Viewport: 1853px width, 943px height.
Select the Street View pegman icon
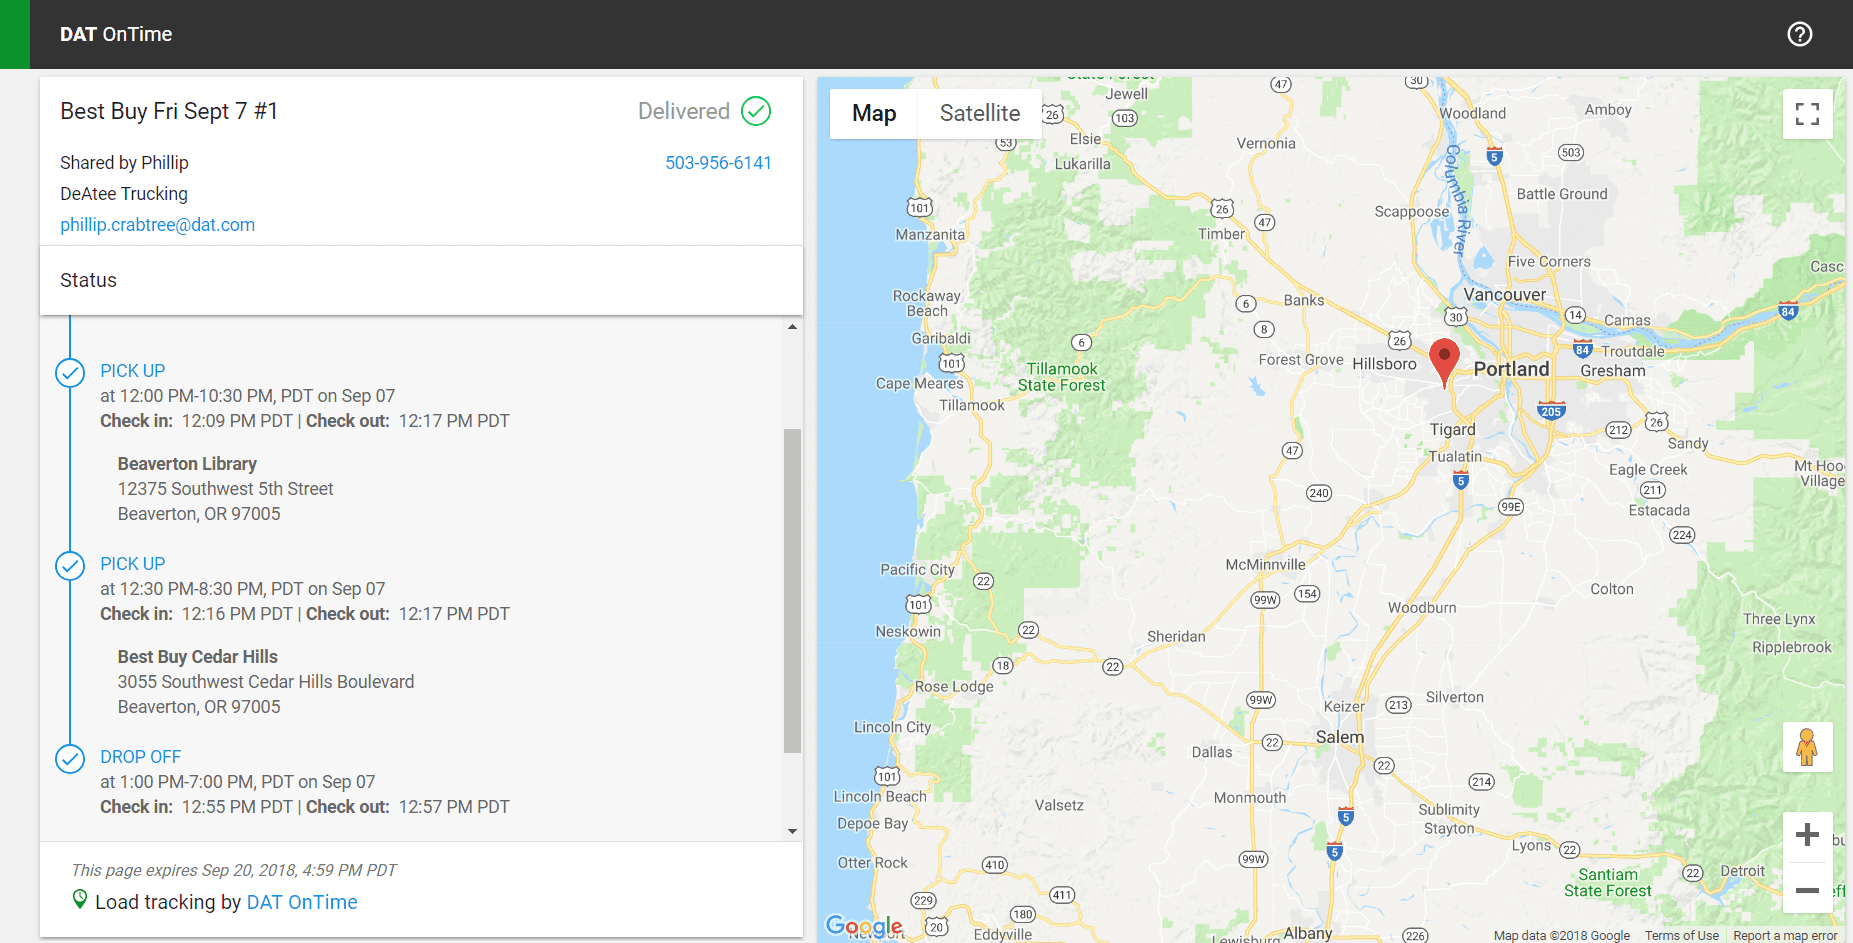[1807, 747]
